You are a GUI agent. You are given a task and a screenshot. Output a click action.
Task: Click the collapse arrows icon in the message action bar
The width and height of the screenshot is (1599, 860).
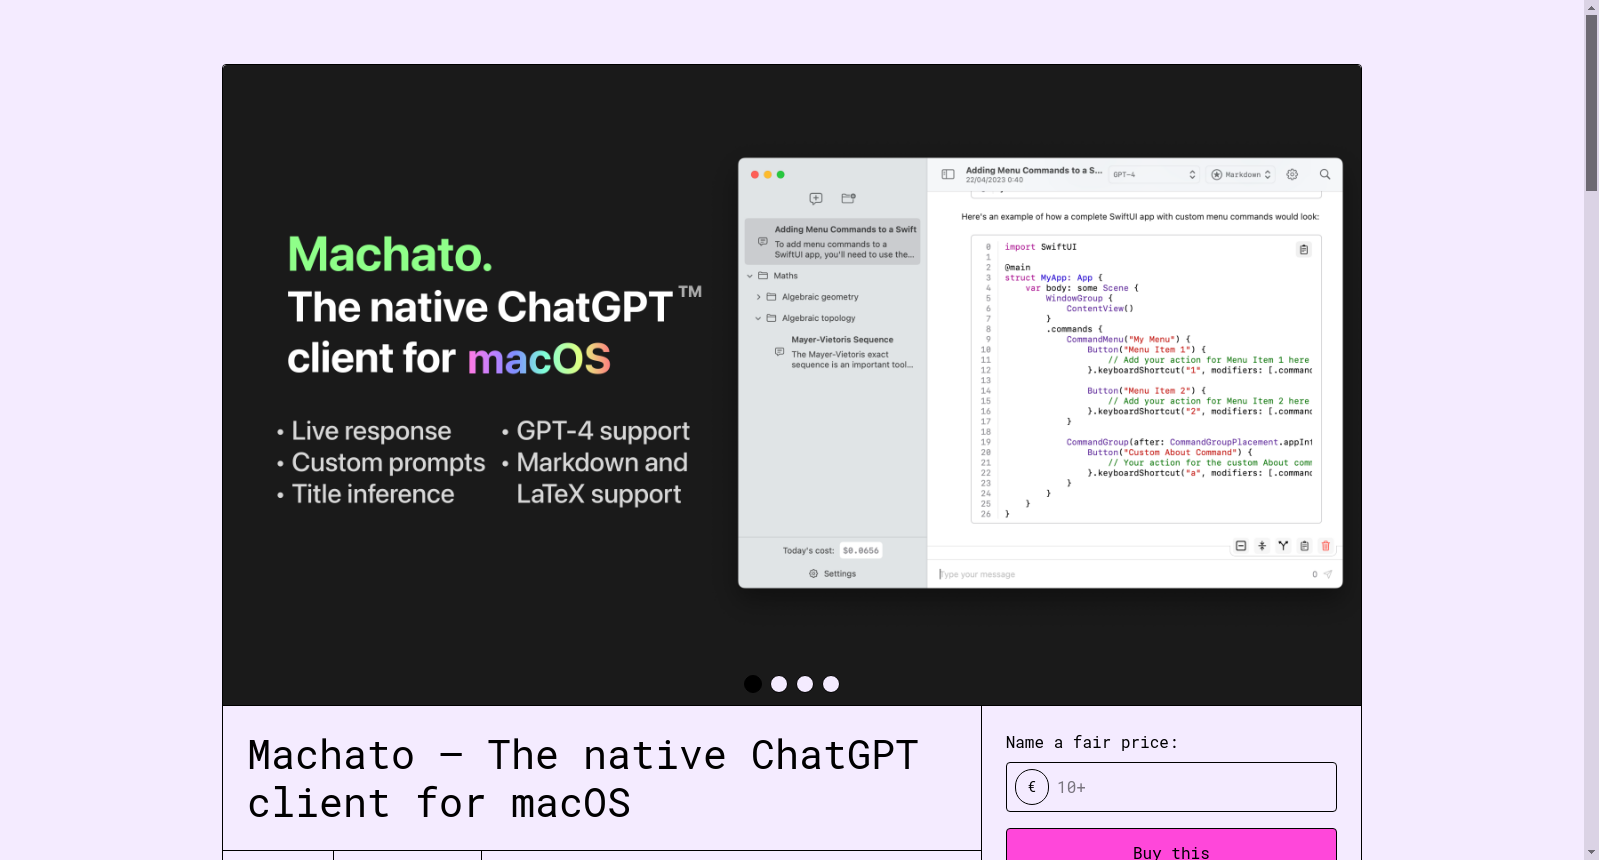(1262, 546)
